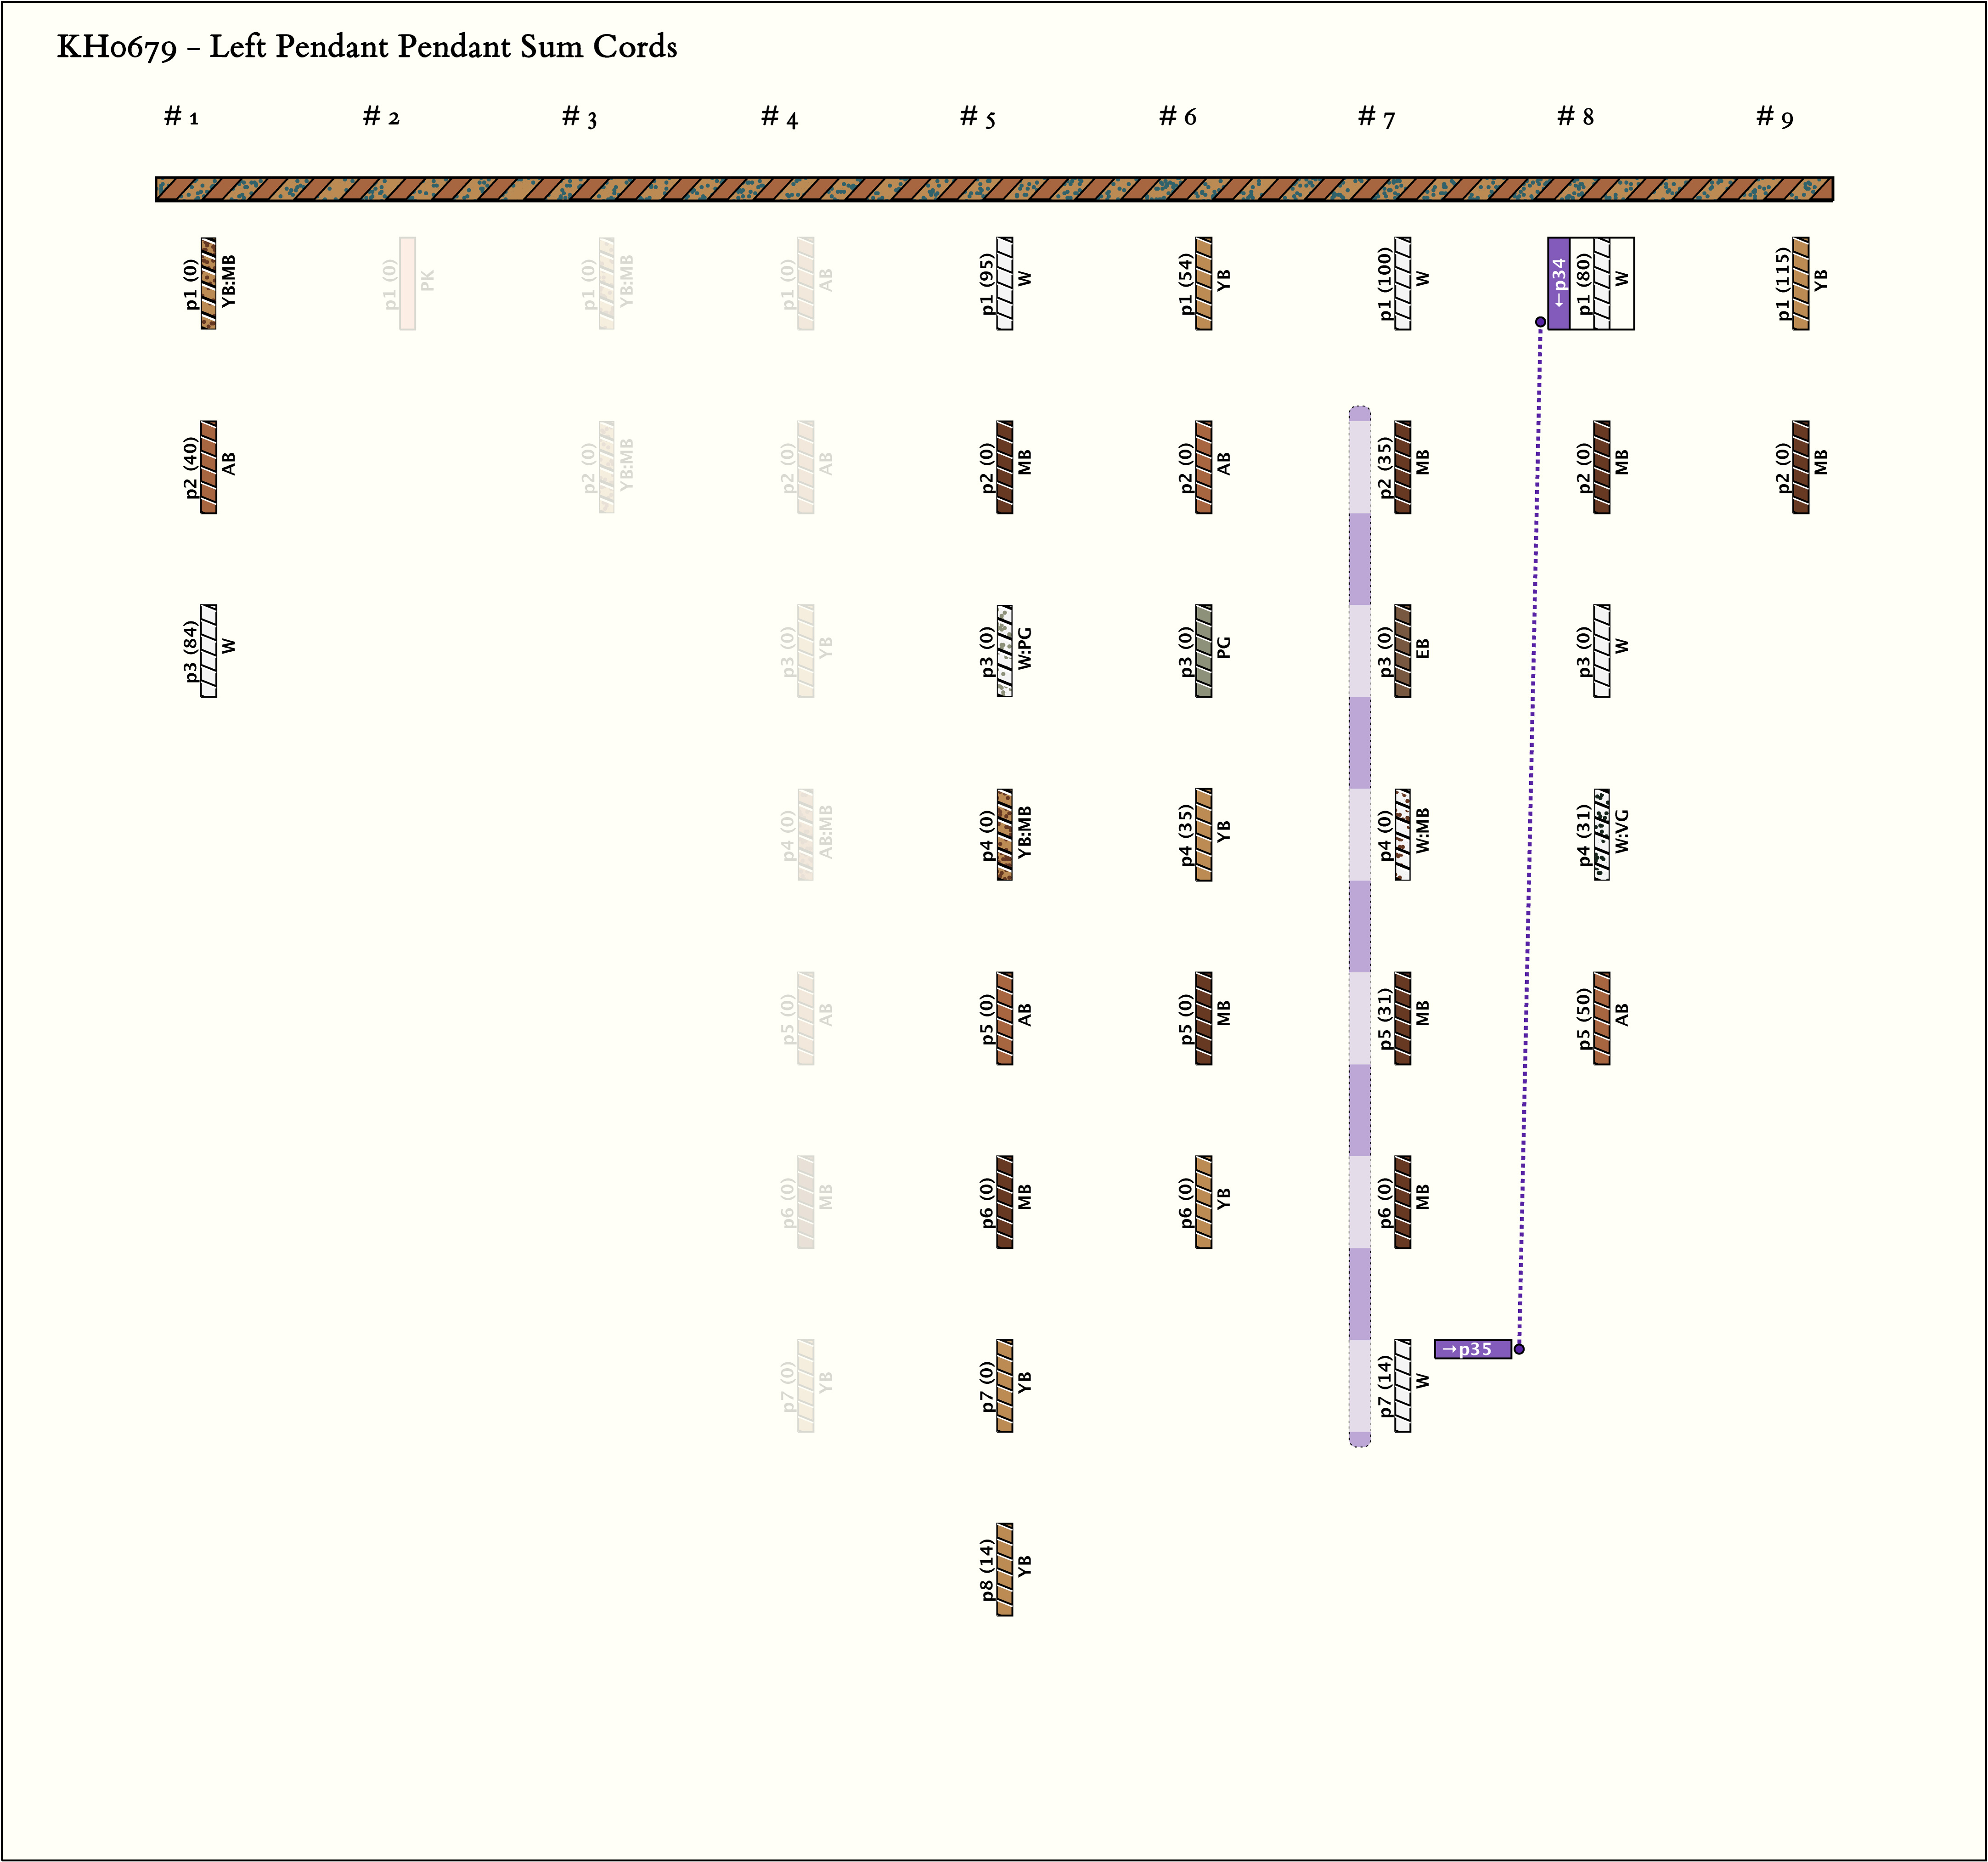This screenshot has width=1988, height=1862.
Task: Select cord p7 (14) W in column 7
Action: tap(1402, 1386)
